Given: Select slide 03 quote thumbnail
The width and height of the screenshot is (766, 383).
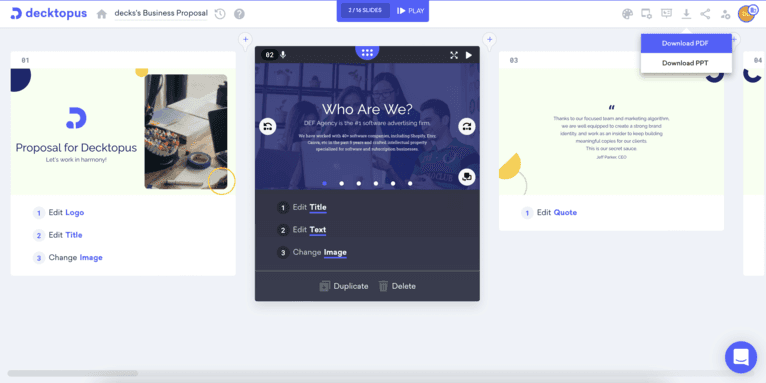Looking at the screenshot, I should click(611, 132).
